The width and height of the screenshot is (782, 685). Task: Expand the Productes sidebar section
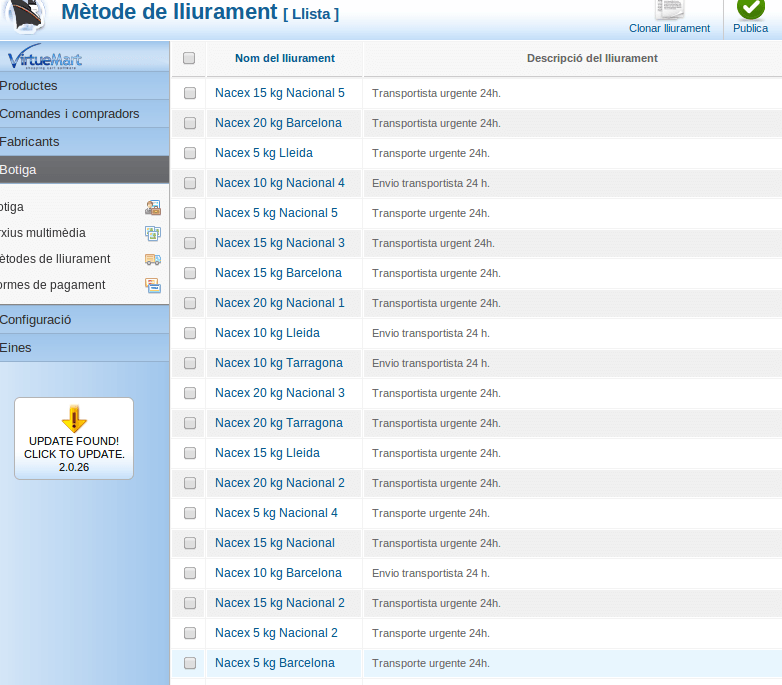tap(84, 86)
